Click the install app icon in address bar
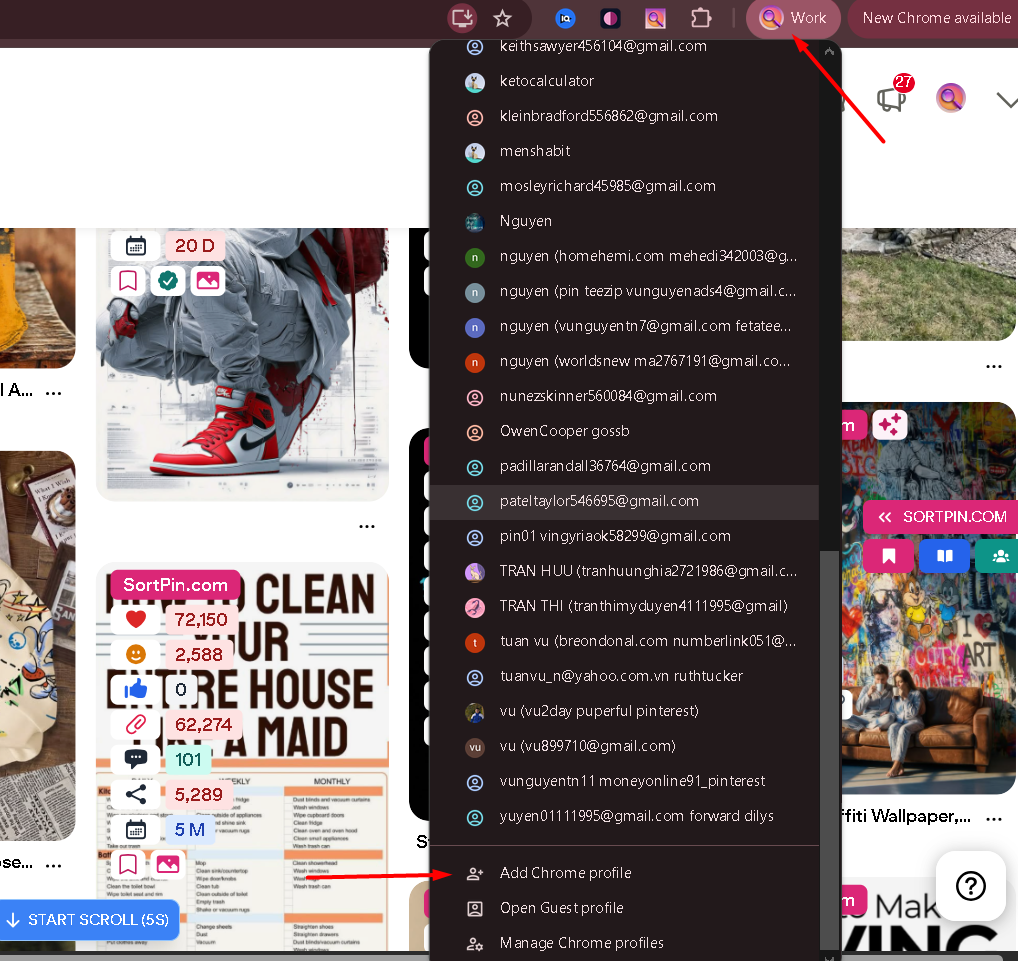 coord(462,18)
